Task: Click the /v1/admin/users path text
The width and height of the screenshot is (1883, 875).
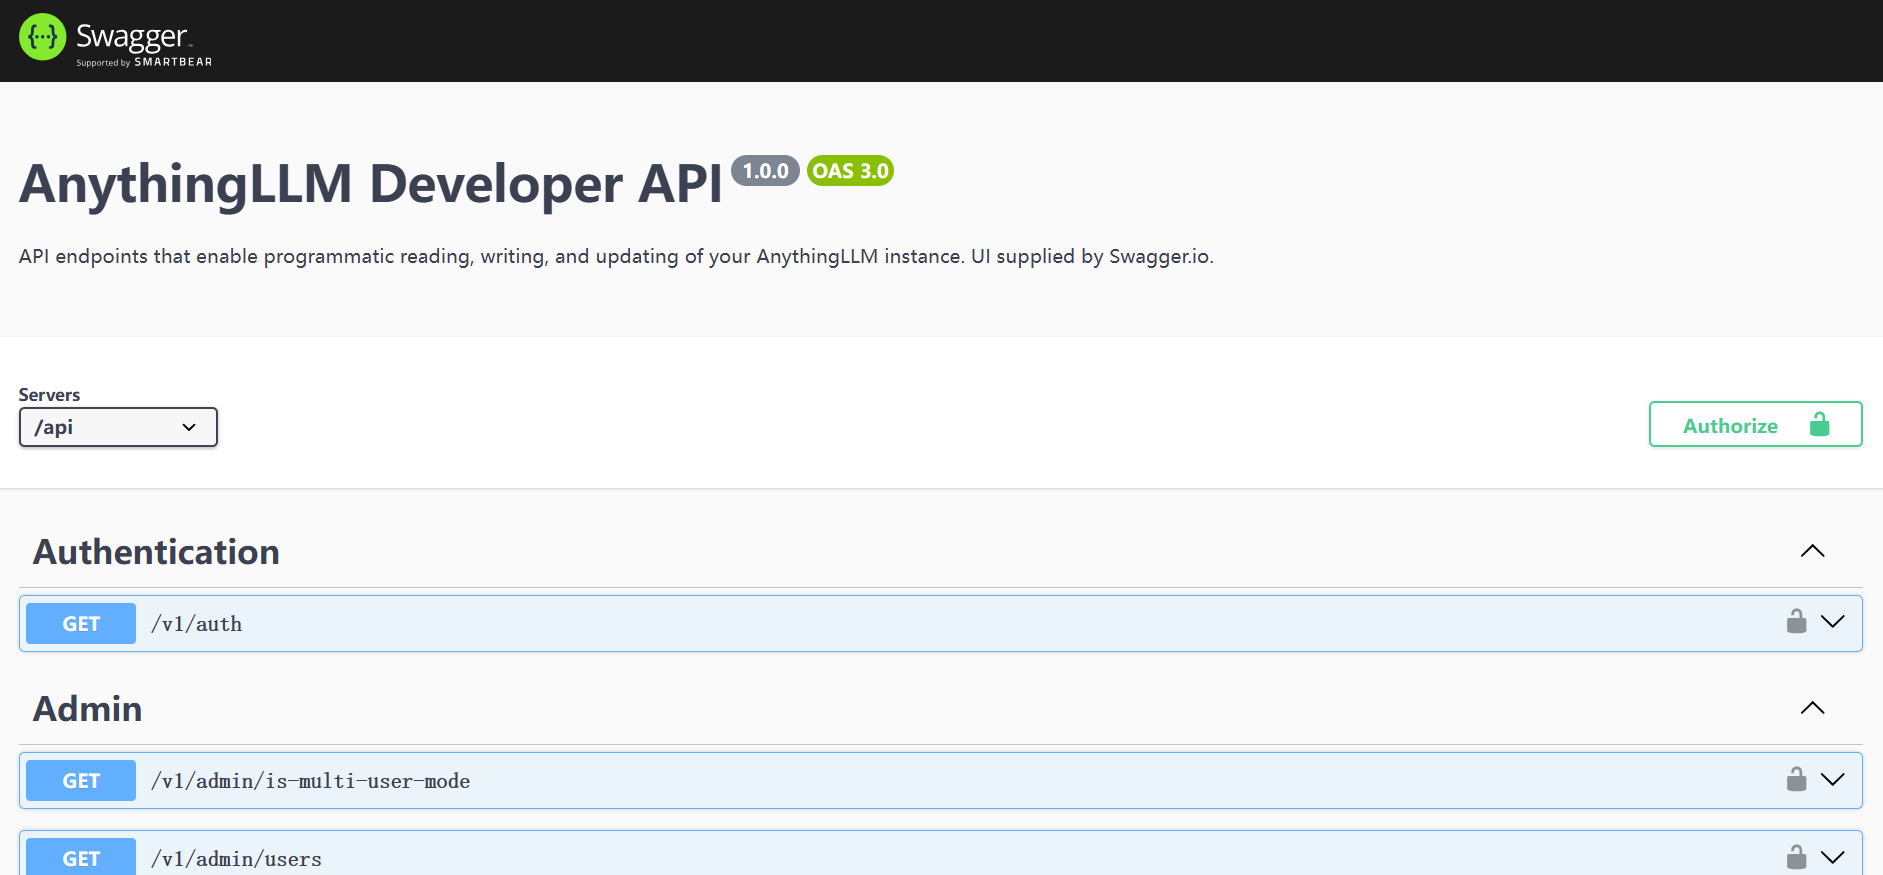Action: pos(236,859)
